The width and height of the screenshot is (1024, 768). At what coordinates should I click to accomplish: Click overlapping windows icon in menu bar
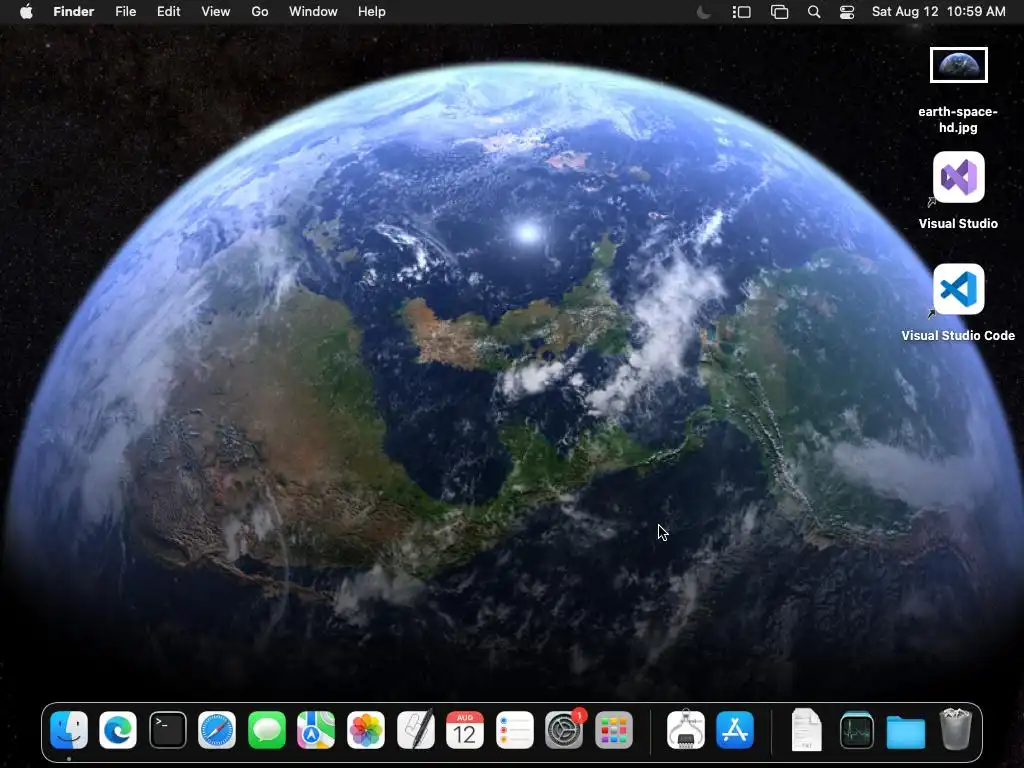click(x=779, y=12)
